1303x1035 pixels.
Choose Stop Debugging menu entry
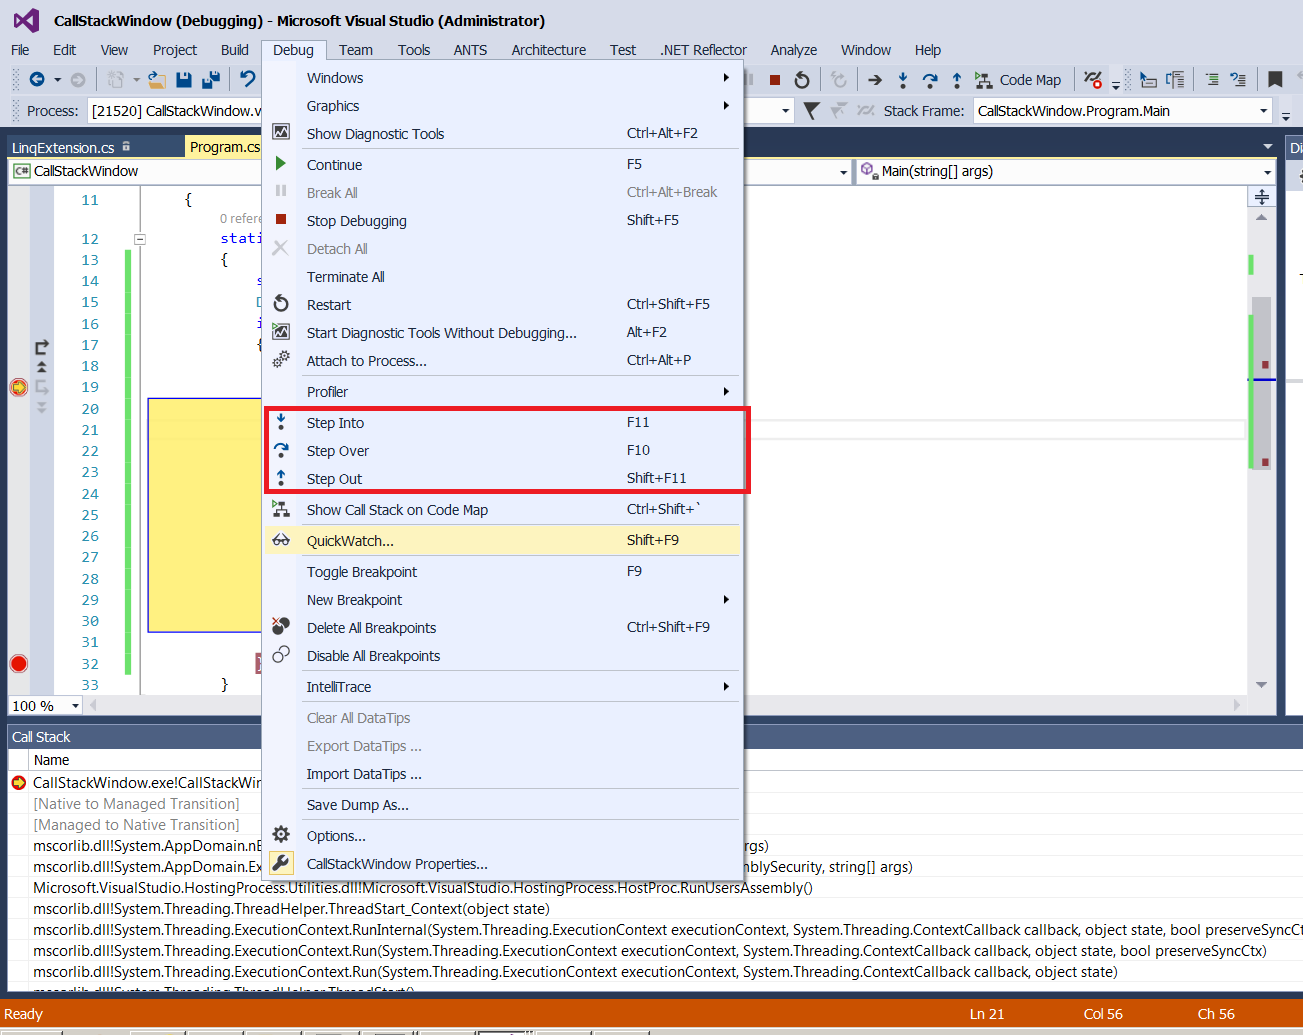coord(502,221)
